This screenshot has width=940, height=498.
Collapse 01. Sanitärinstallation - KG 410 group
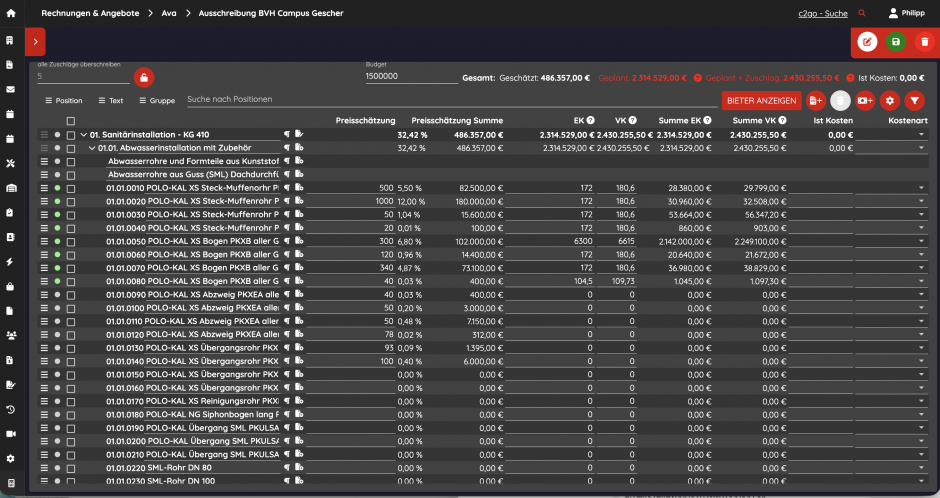tap(84, 135)
